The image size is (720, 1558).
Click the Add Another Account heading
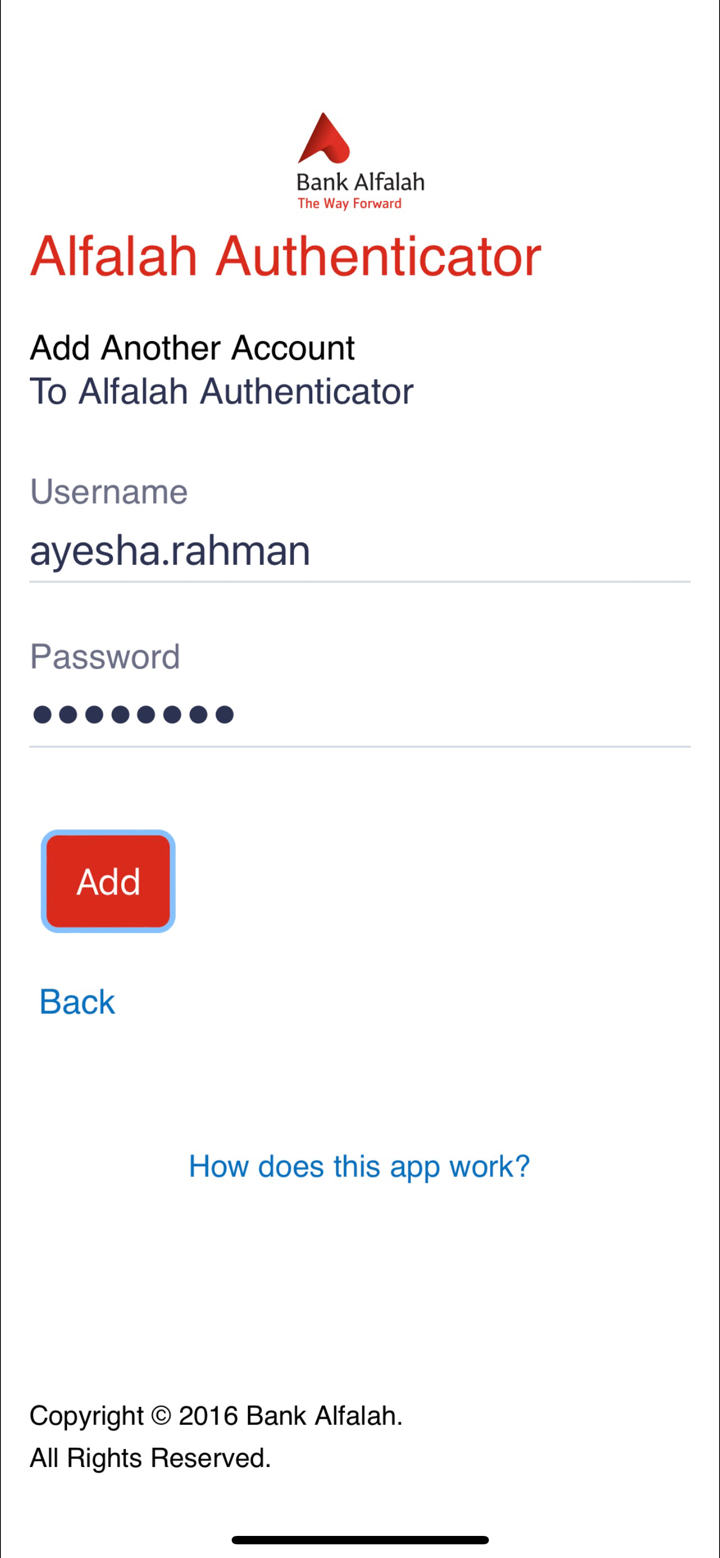pos(193,348)
